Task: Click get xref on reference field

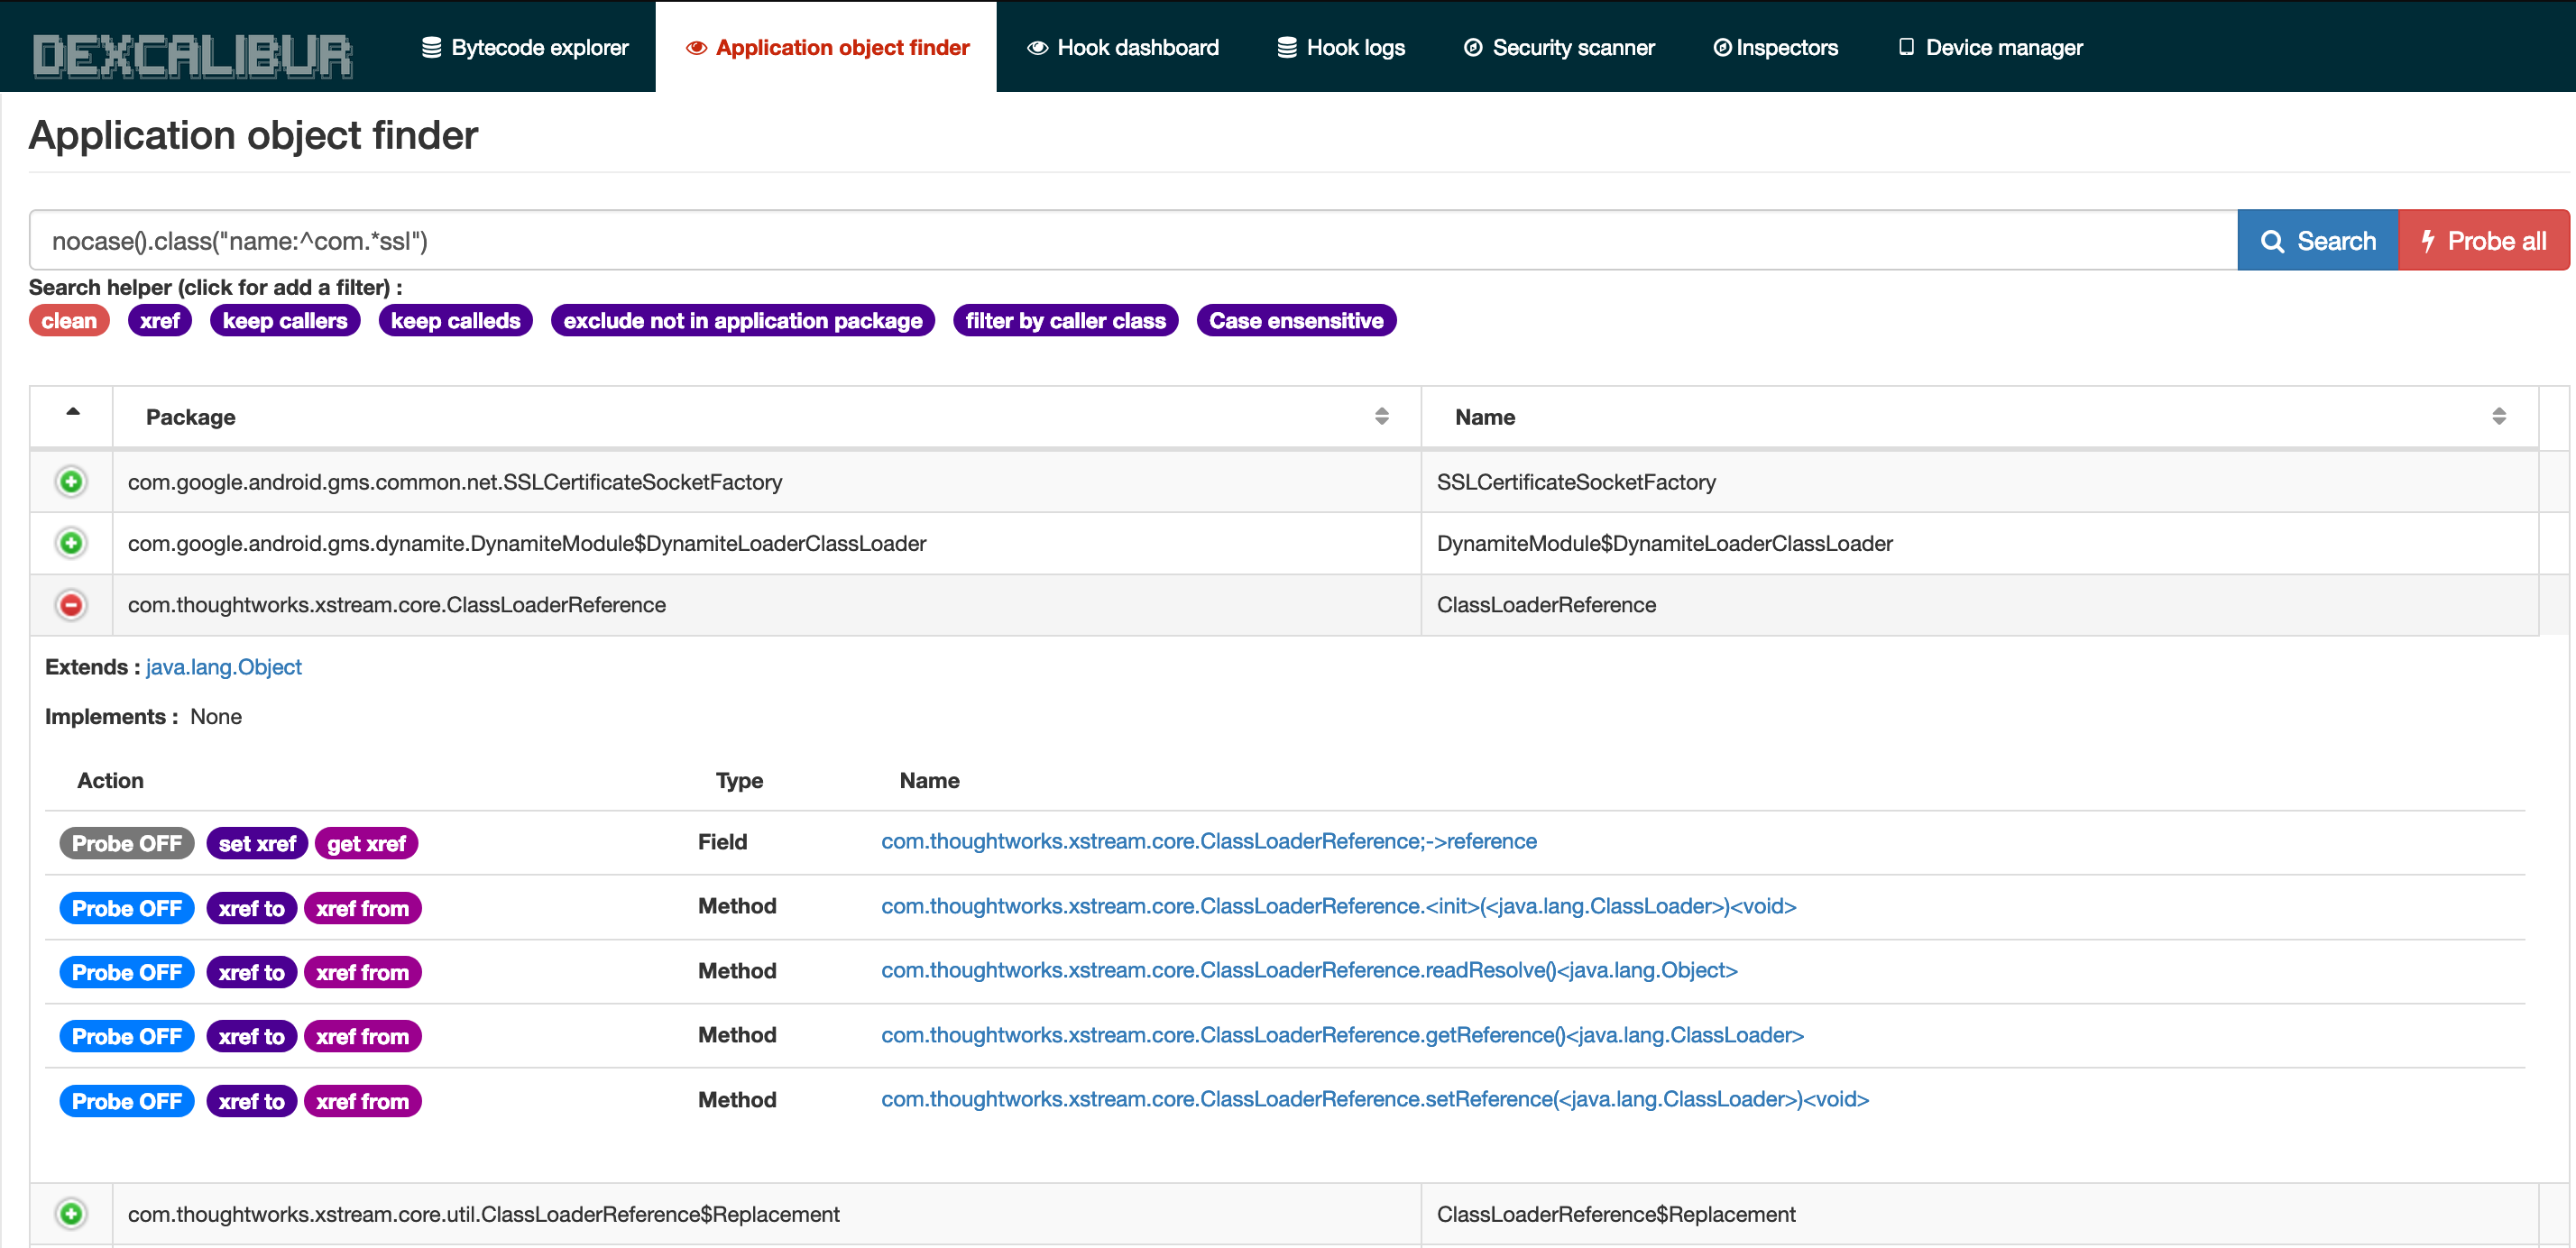Action: (366, 843)
